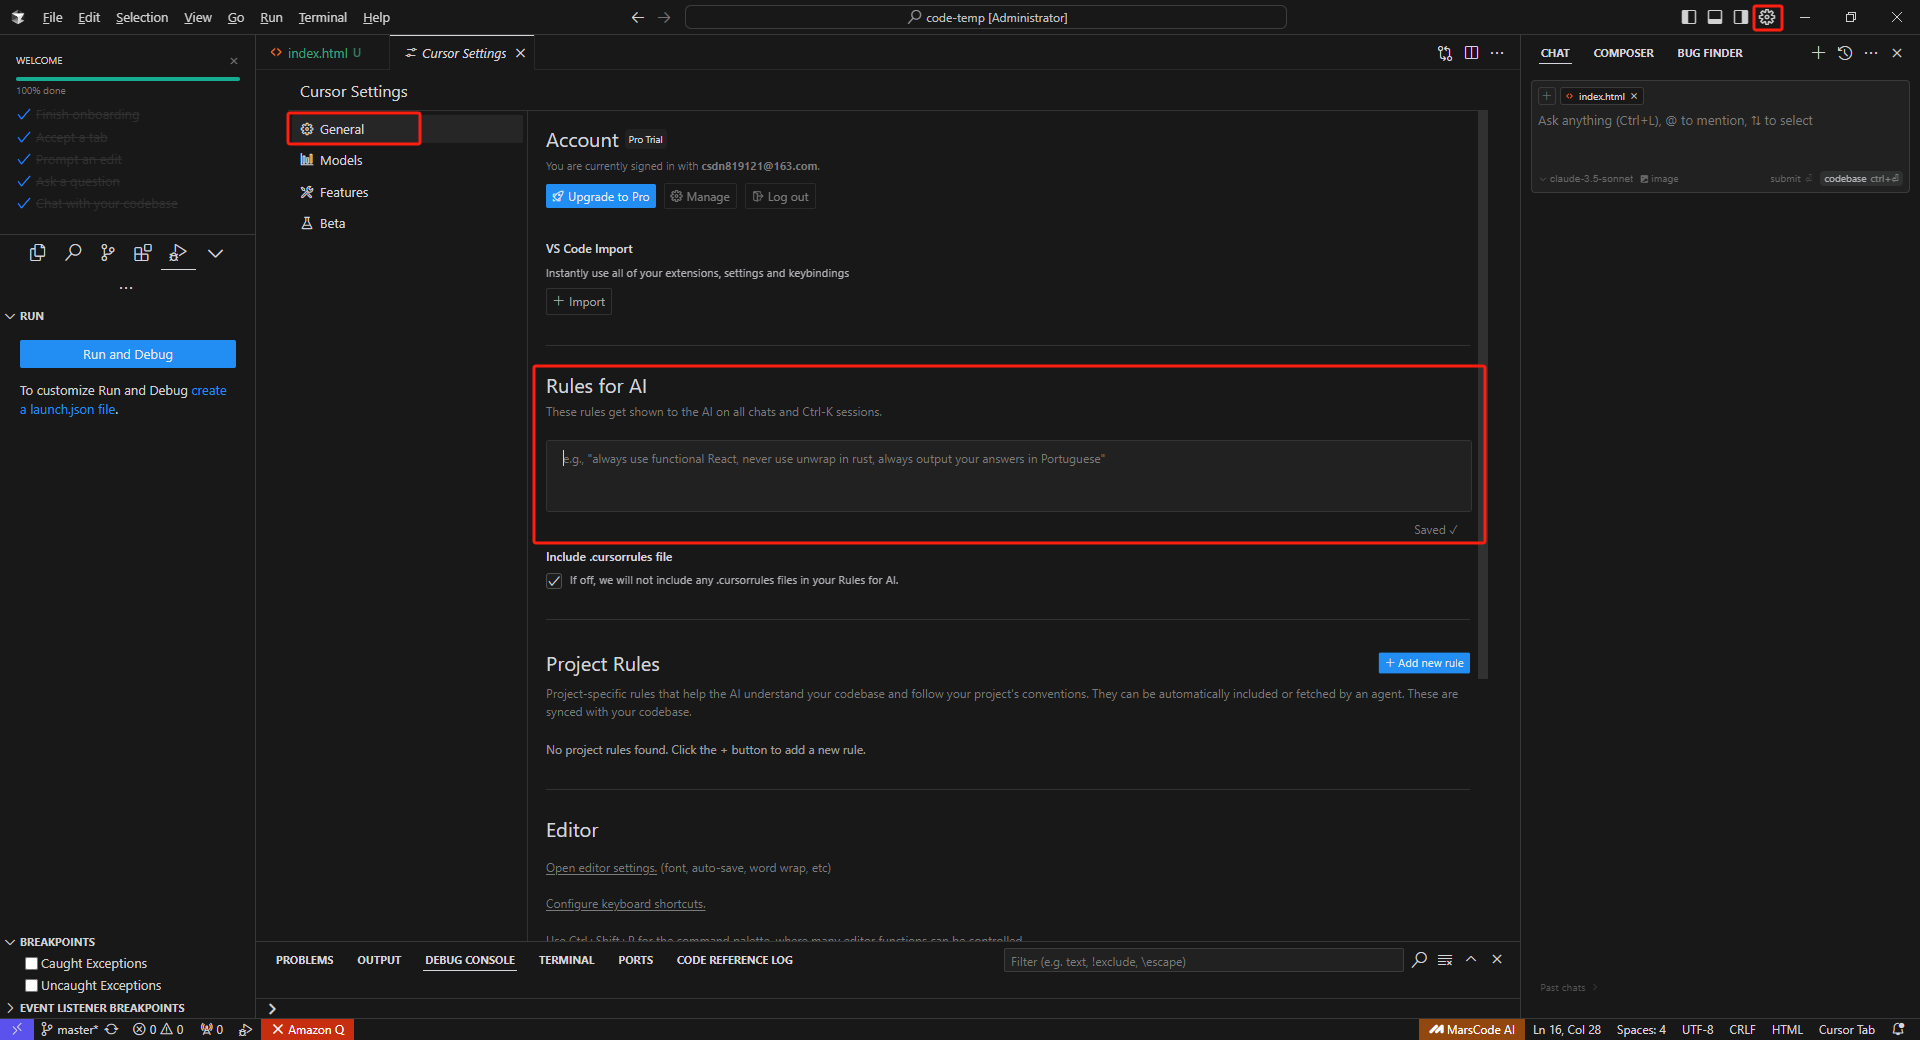This screenshot has height=1040, width=1920.
Task: Click the Log out button
Action: 780,197
